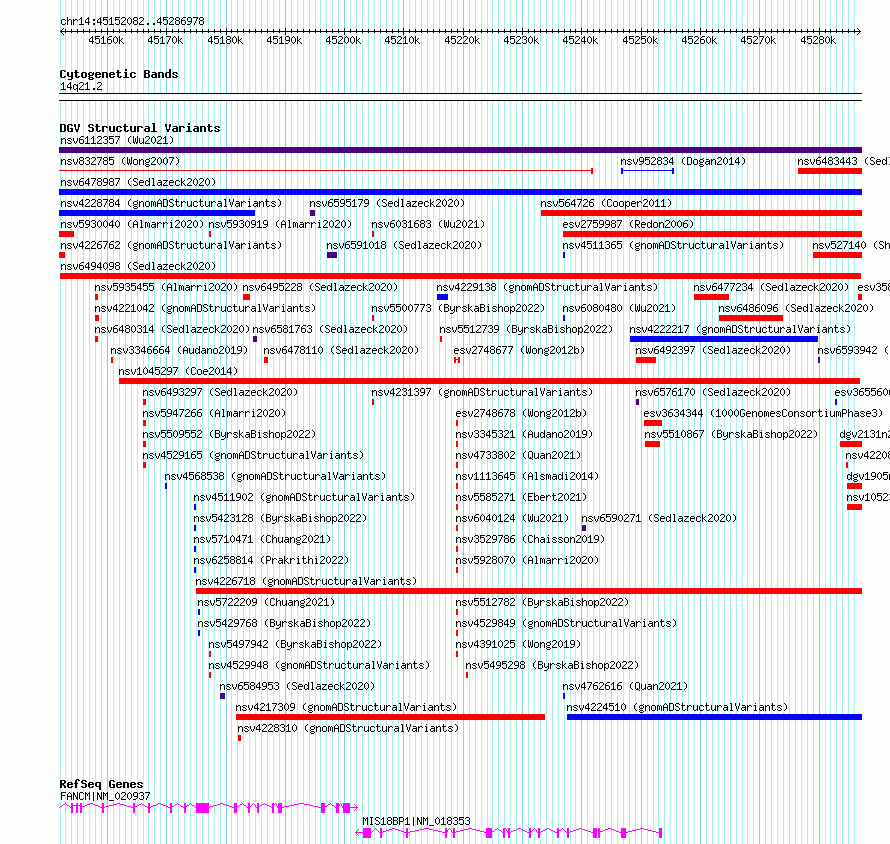The height and width of the screenshot is (844, 890).
Task: Click the 45250k ruler tick label
Action: coord(640,40)
